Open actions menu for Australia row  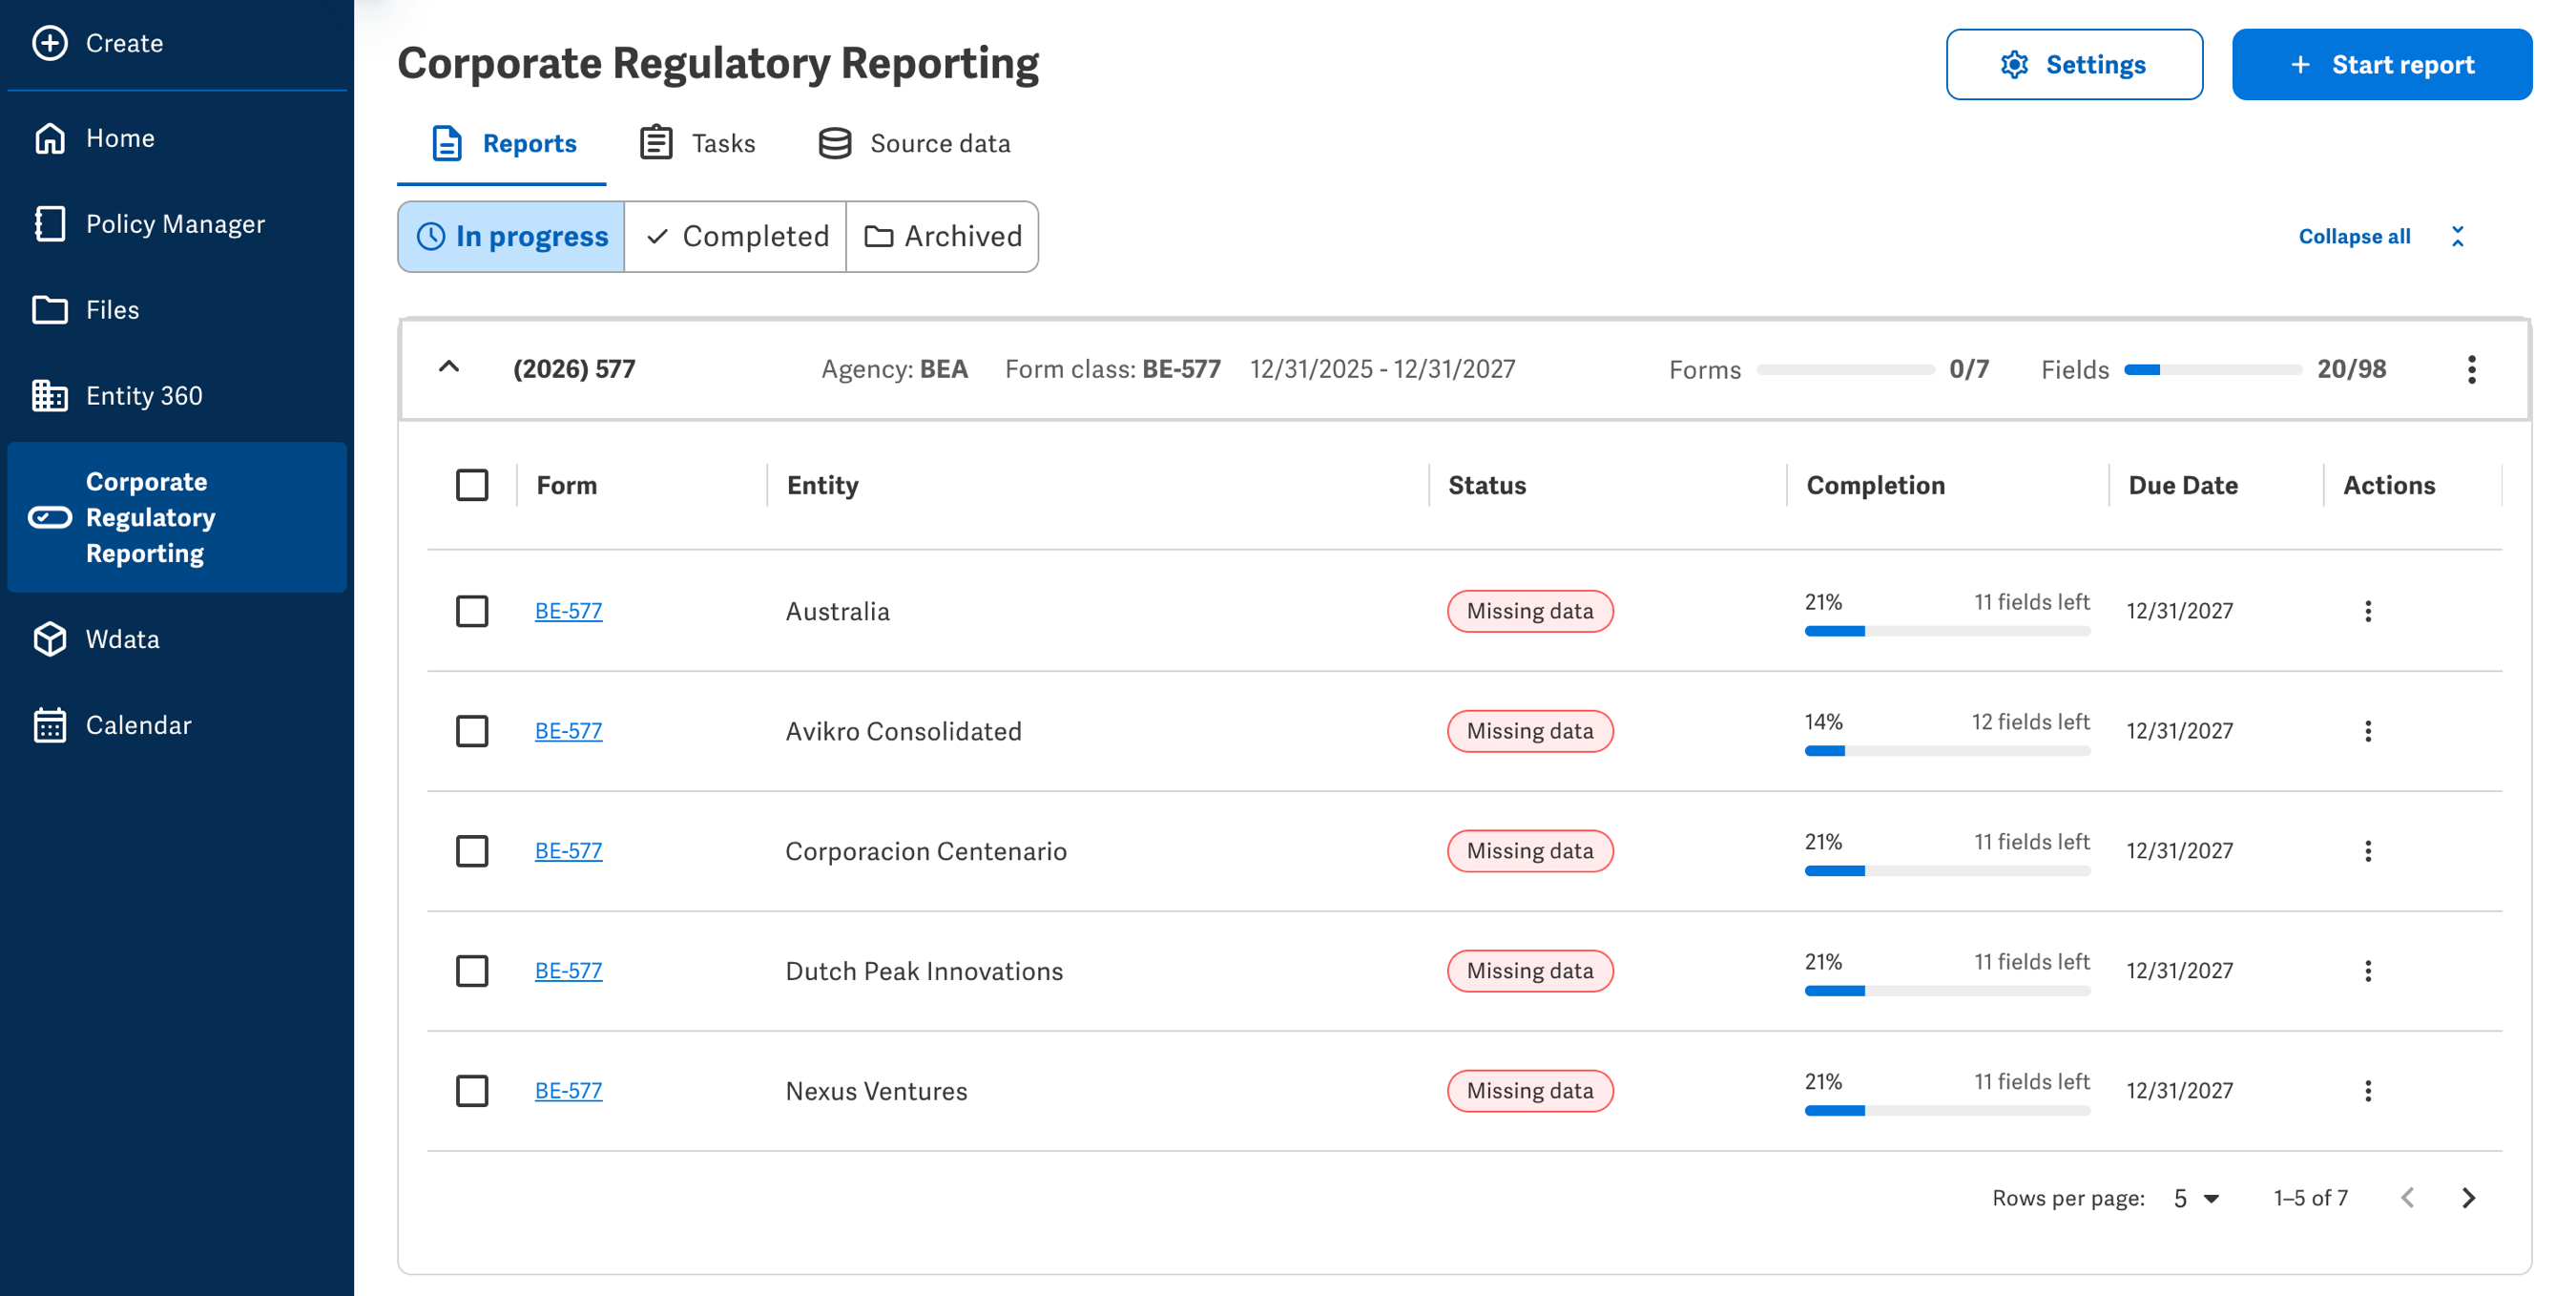[x=2367, y=611]
